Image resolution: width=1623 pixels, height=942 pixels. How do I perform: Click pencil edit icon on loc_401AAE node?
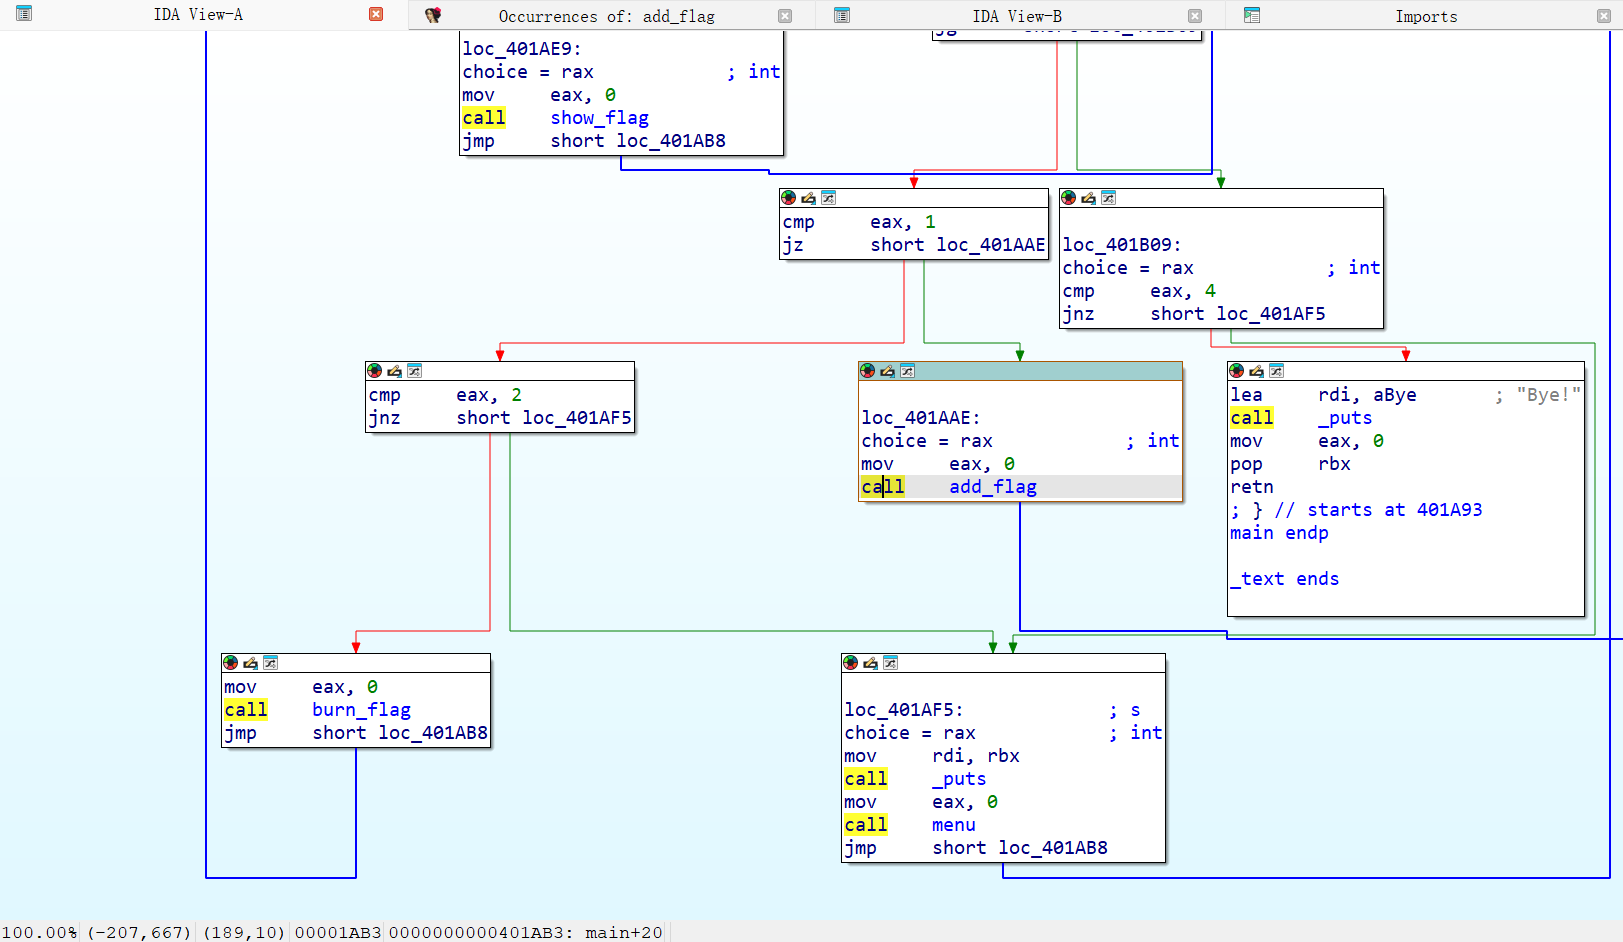(x=887, y=371)
